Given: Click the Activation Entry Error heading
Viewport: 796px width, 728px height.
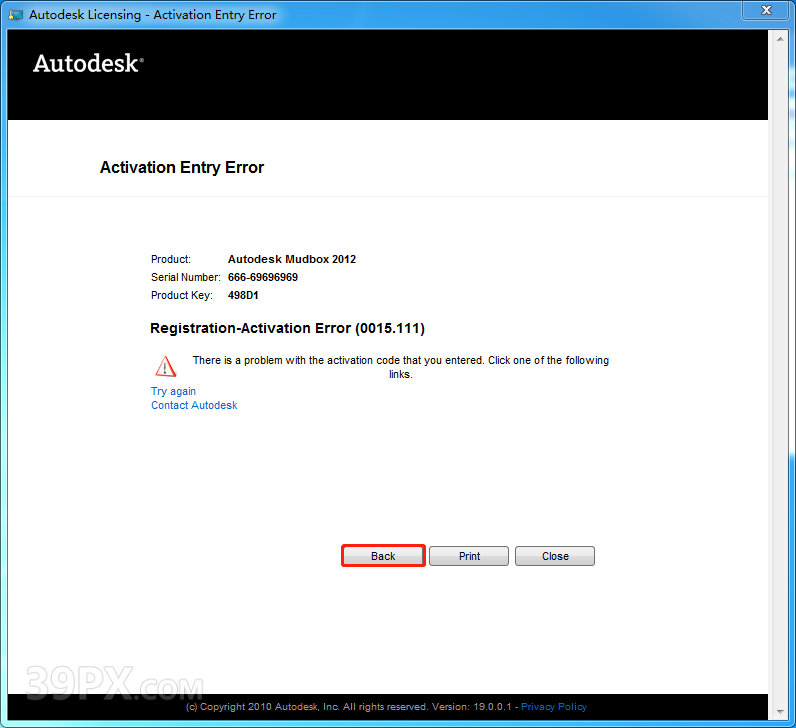Looking at the screenshot, I should (x=182, y=167).
